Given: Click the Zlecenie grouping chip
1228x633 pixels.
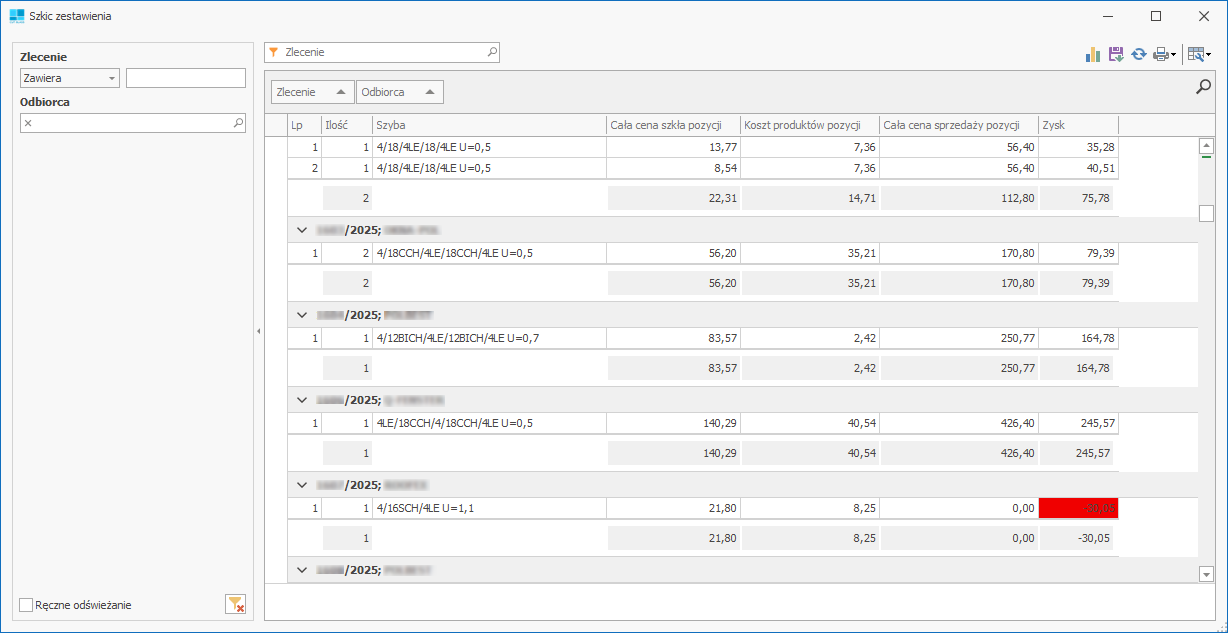Looking at the screenshot, I should (312, 92).
